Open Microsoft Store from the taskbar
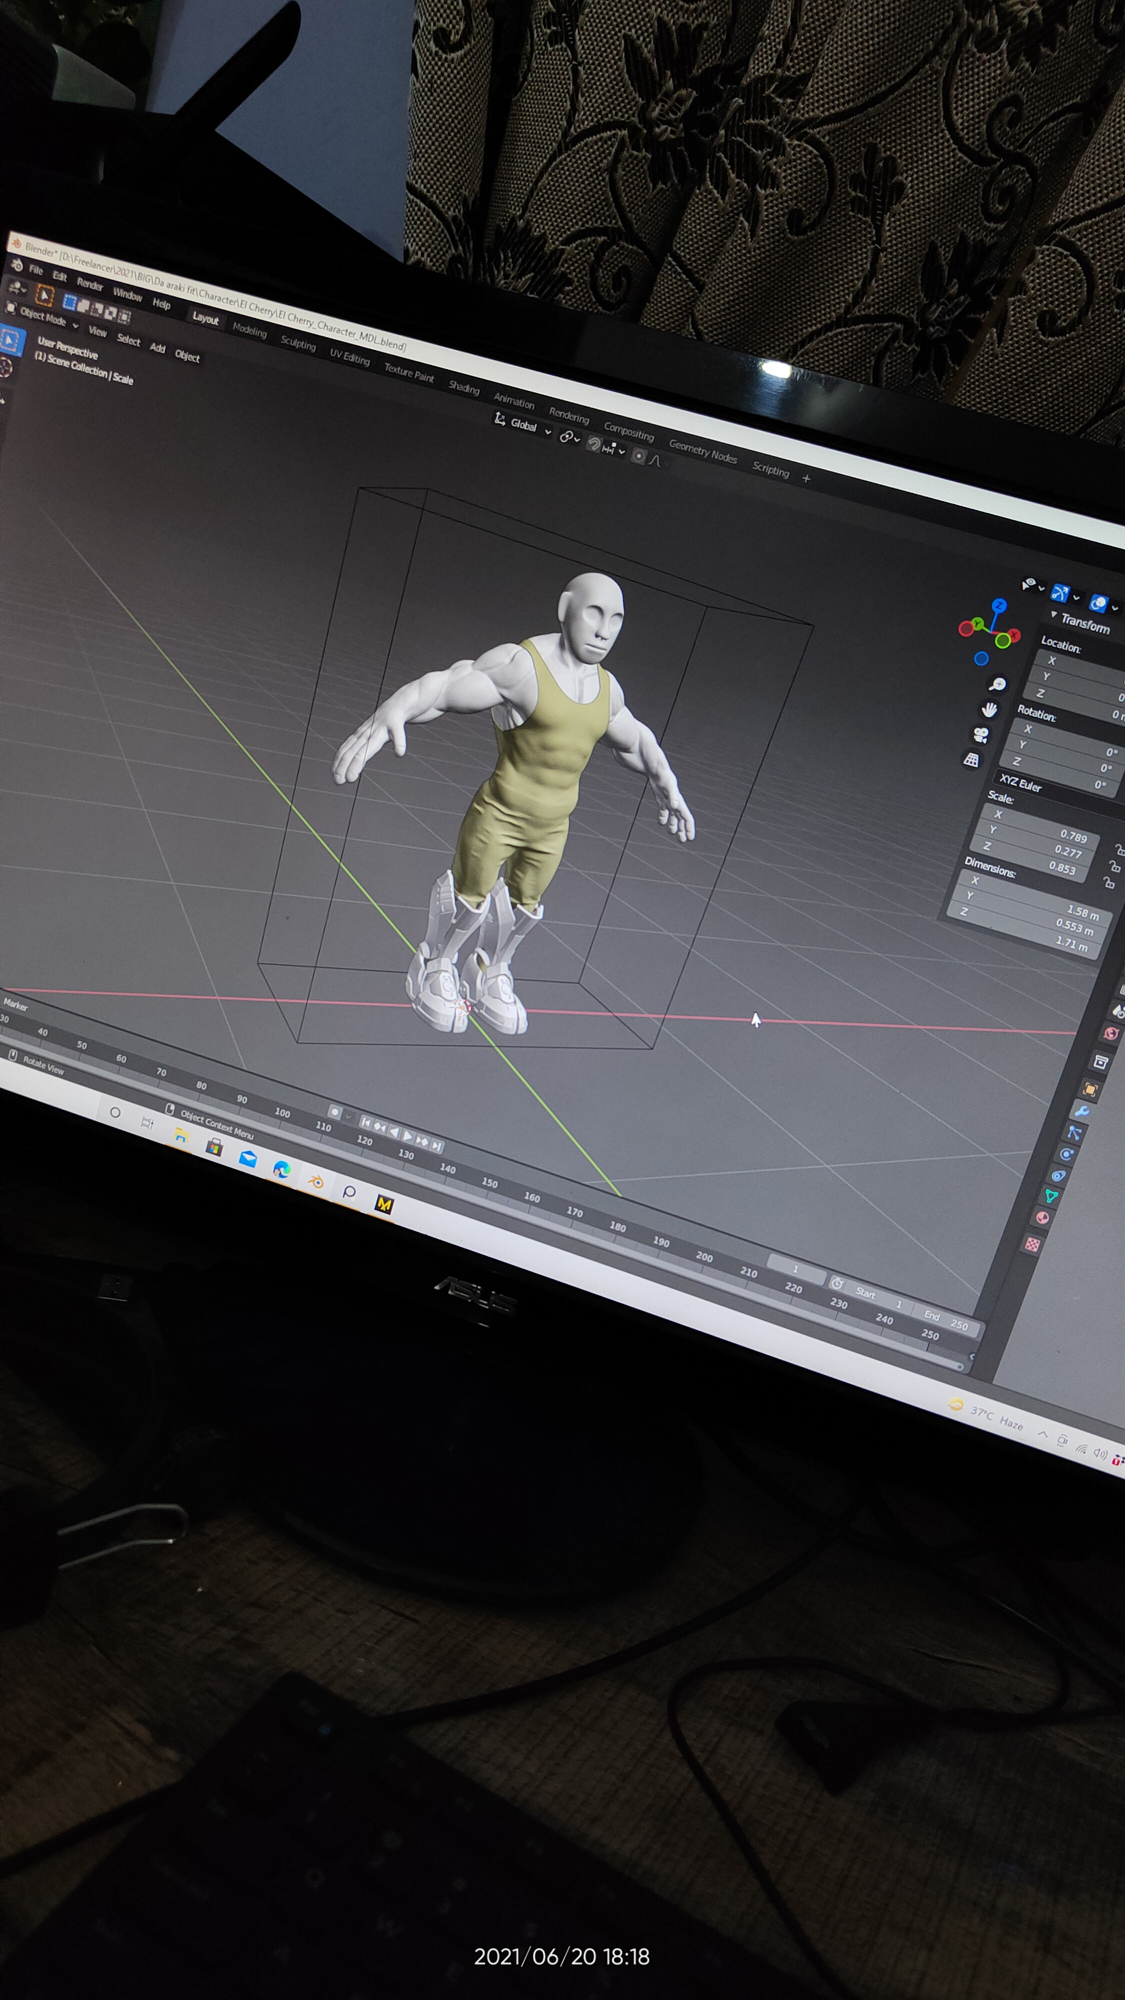Screen dimensions: 1125x2000 214,1147
